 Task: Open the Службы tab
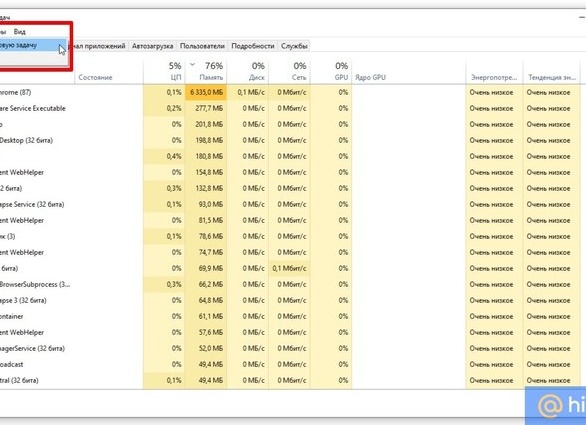pos(294,46)
